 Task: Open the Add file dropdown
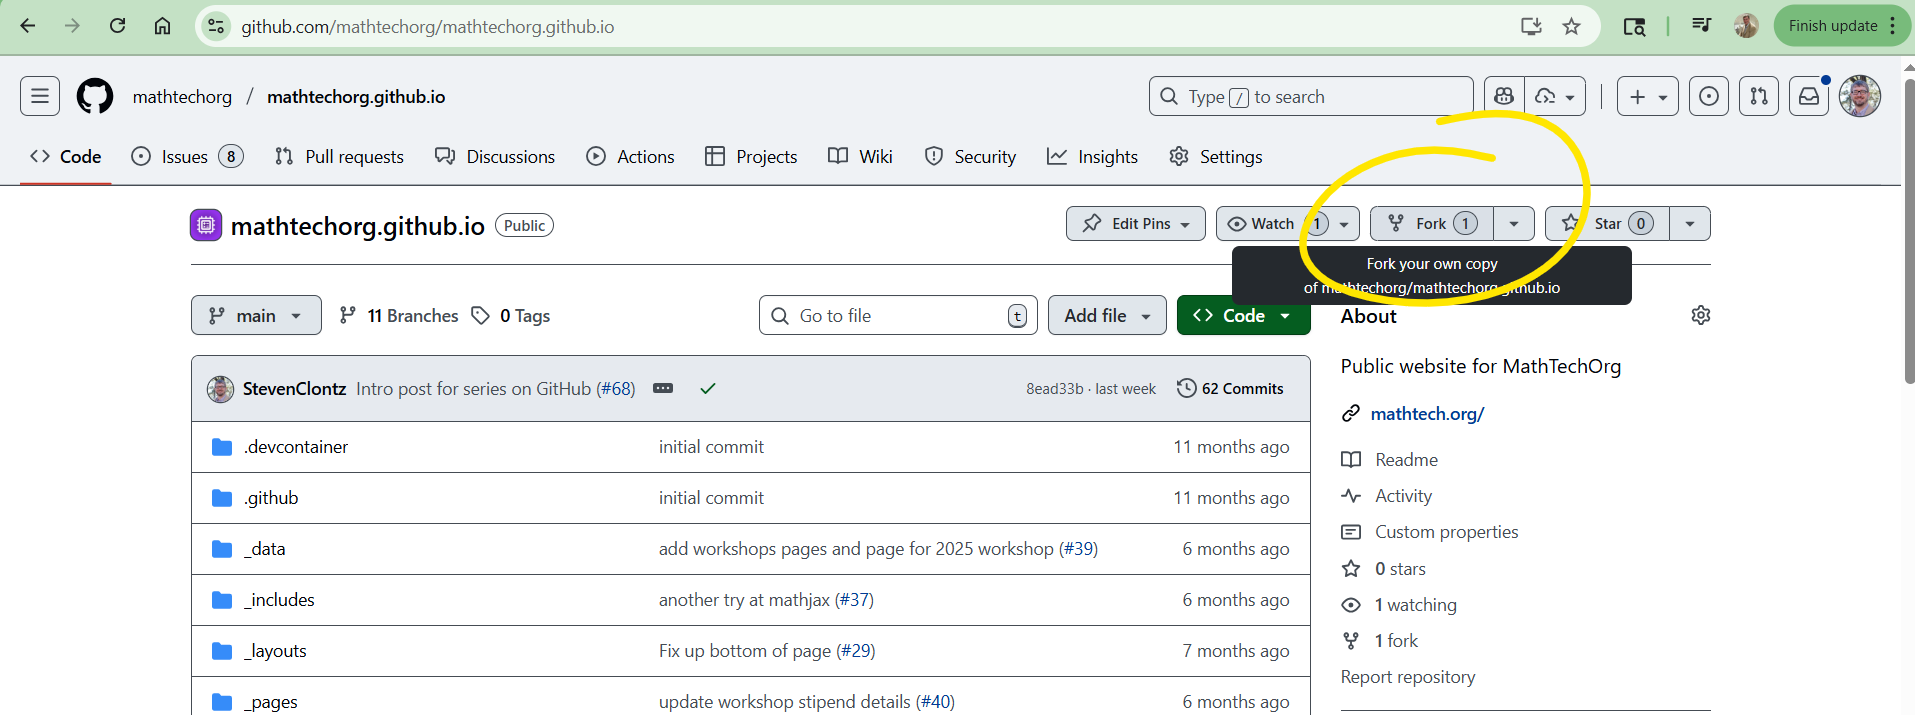coord(1106,316)
